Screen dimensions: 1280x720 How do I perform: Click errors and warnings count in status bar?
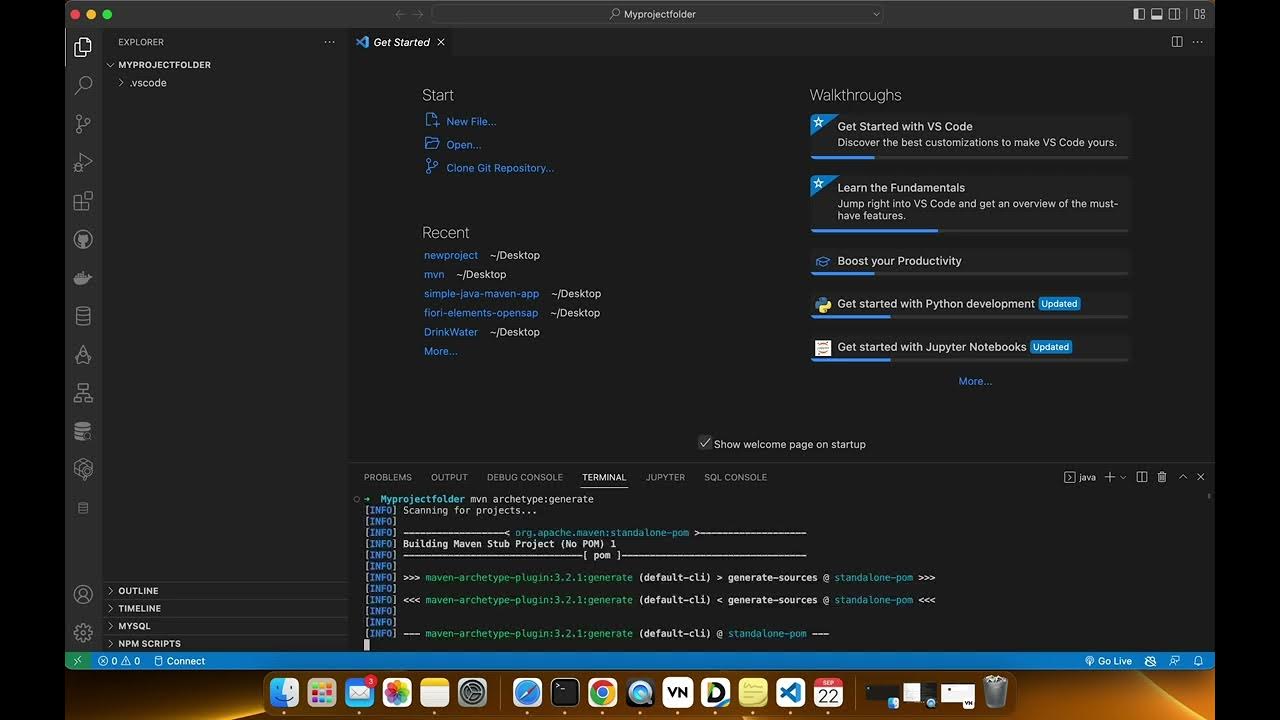pyautogui.click(x=119, y=661)
